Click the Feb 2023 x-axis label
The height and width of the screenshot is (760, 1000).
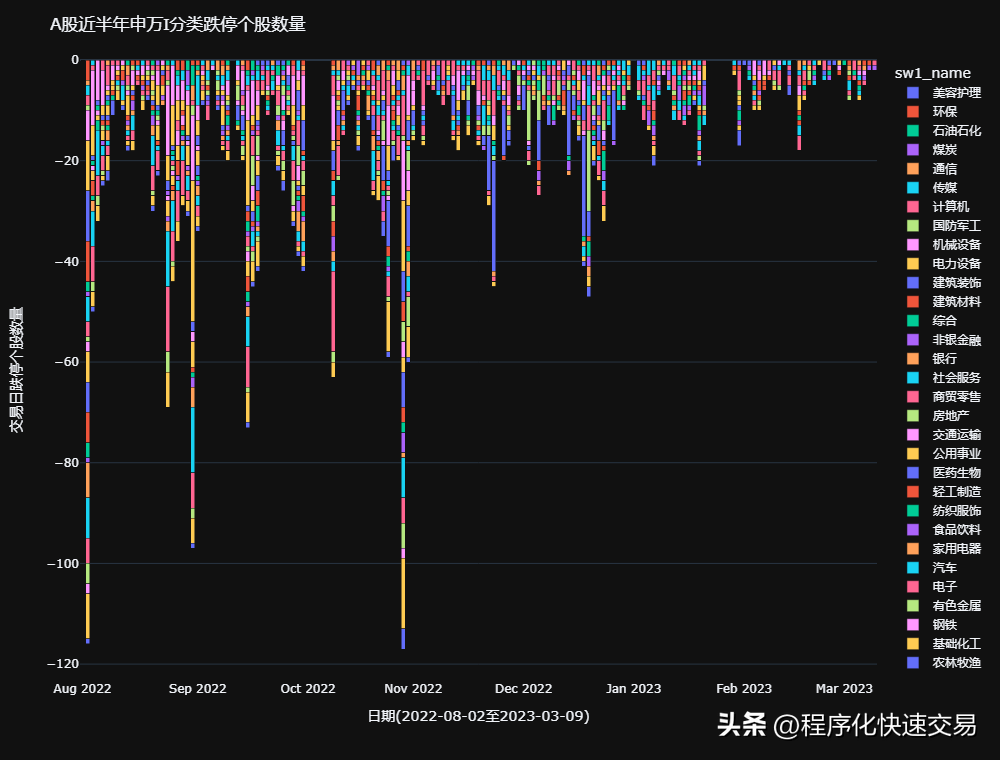pos(744,689)
